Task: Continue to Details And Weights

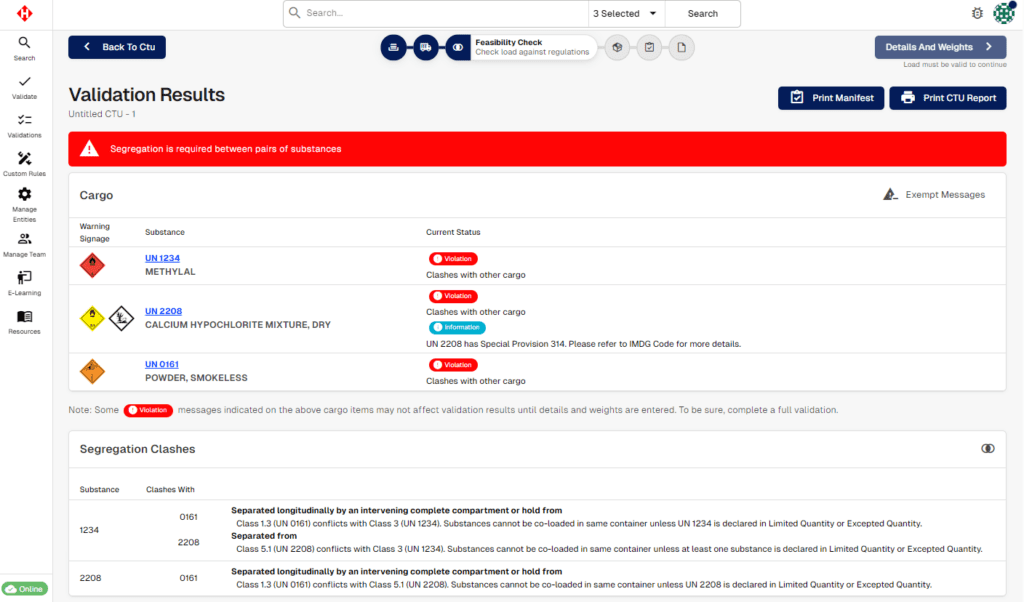Action: coord(939,47)
